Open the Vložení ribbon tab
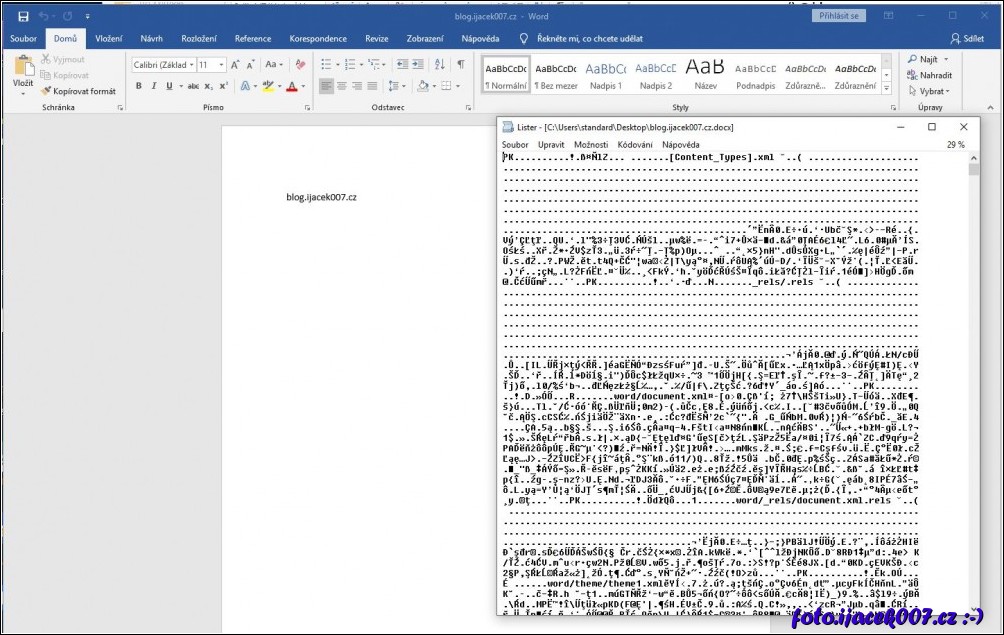The height and width of the screenshot is (635, 1004). tap(108, 39)
